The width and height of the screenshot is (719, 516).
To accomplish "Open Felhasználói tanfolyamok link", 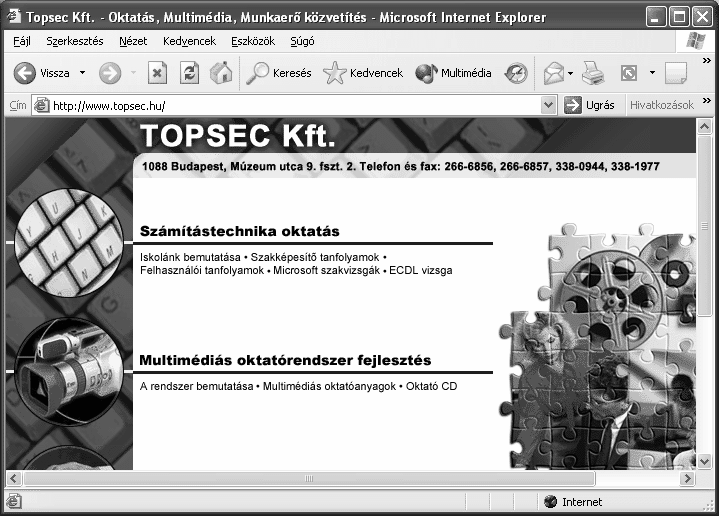I will [x=202, y=271].
